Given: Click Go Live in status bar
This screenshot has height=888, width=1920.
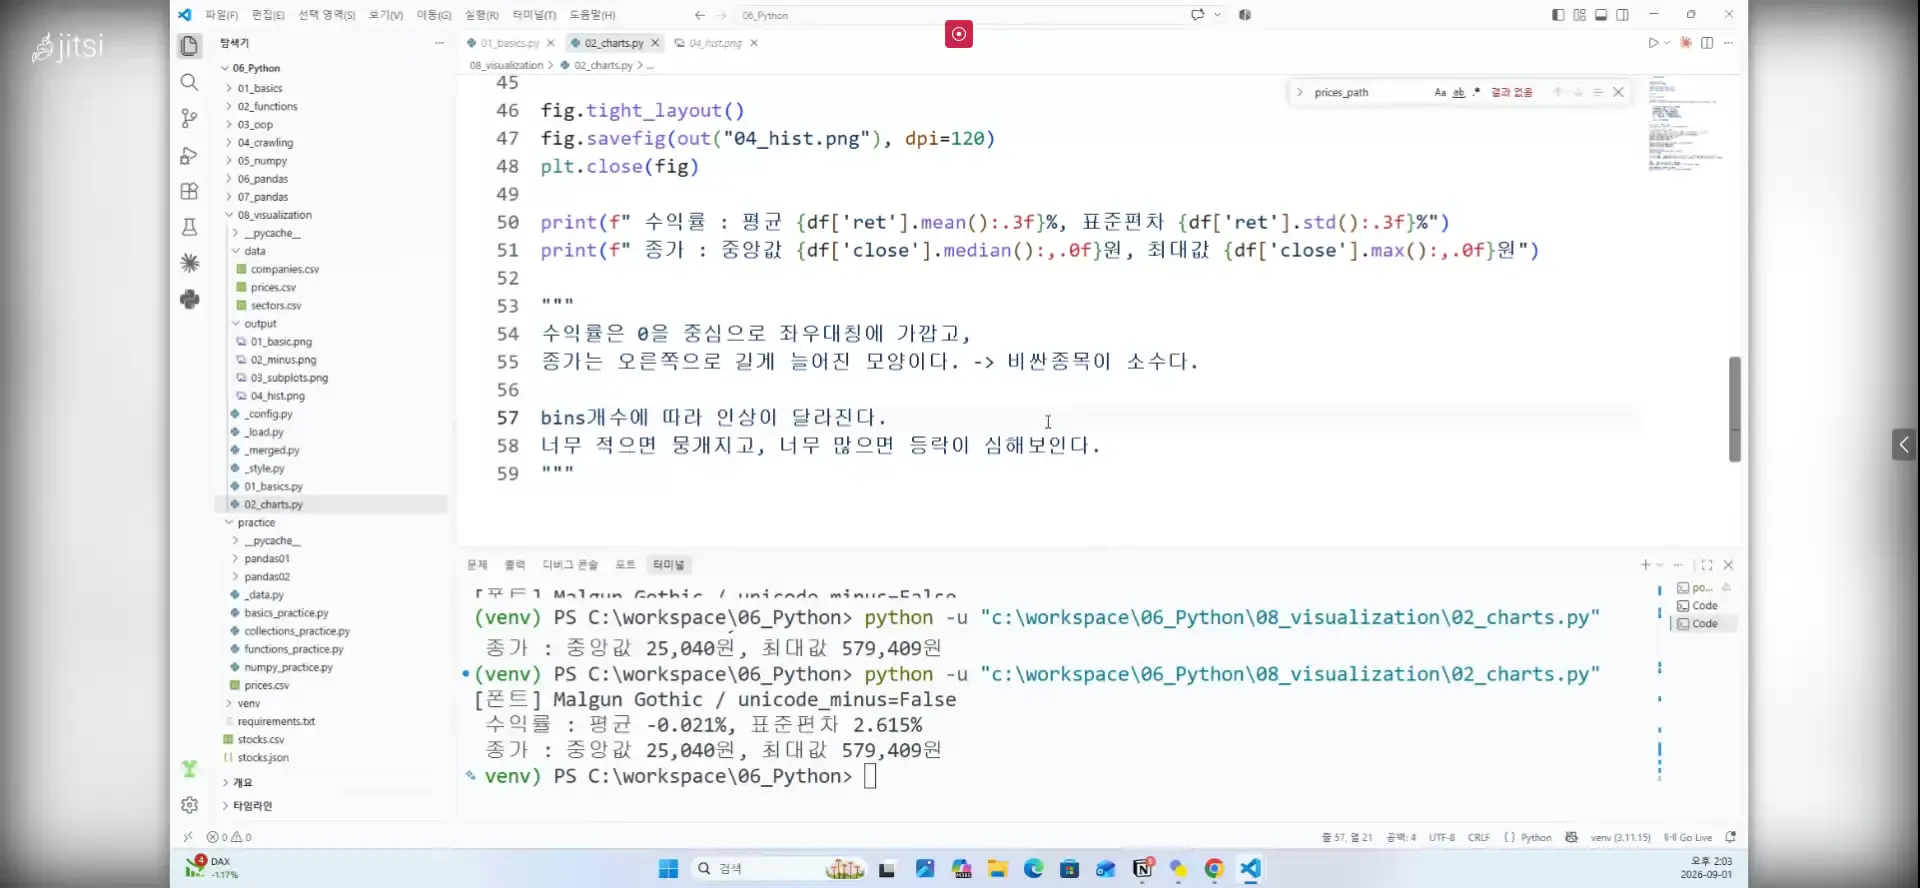Looking at the screenshot, I should click(1688, 837).
